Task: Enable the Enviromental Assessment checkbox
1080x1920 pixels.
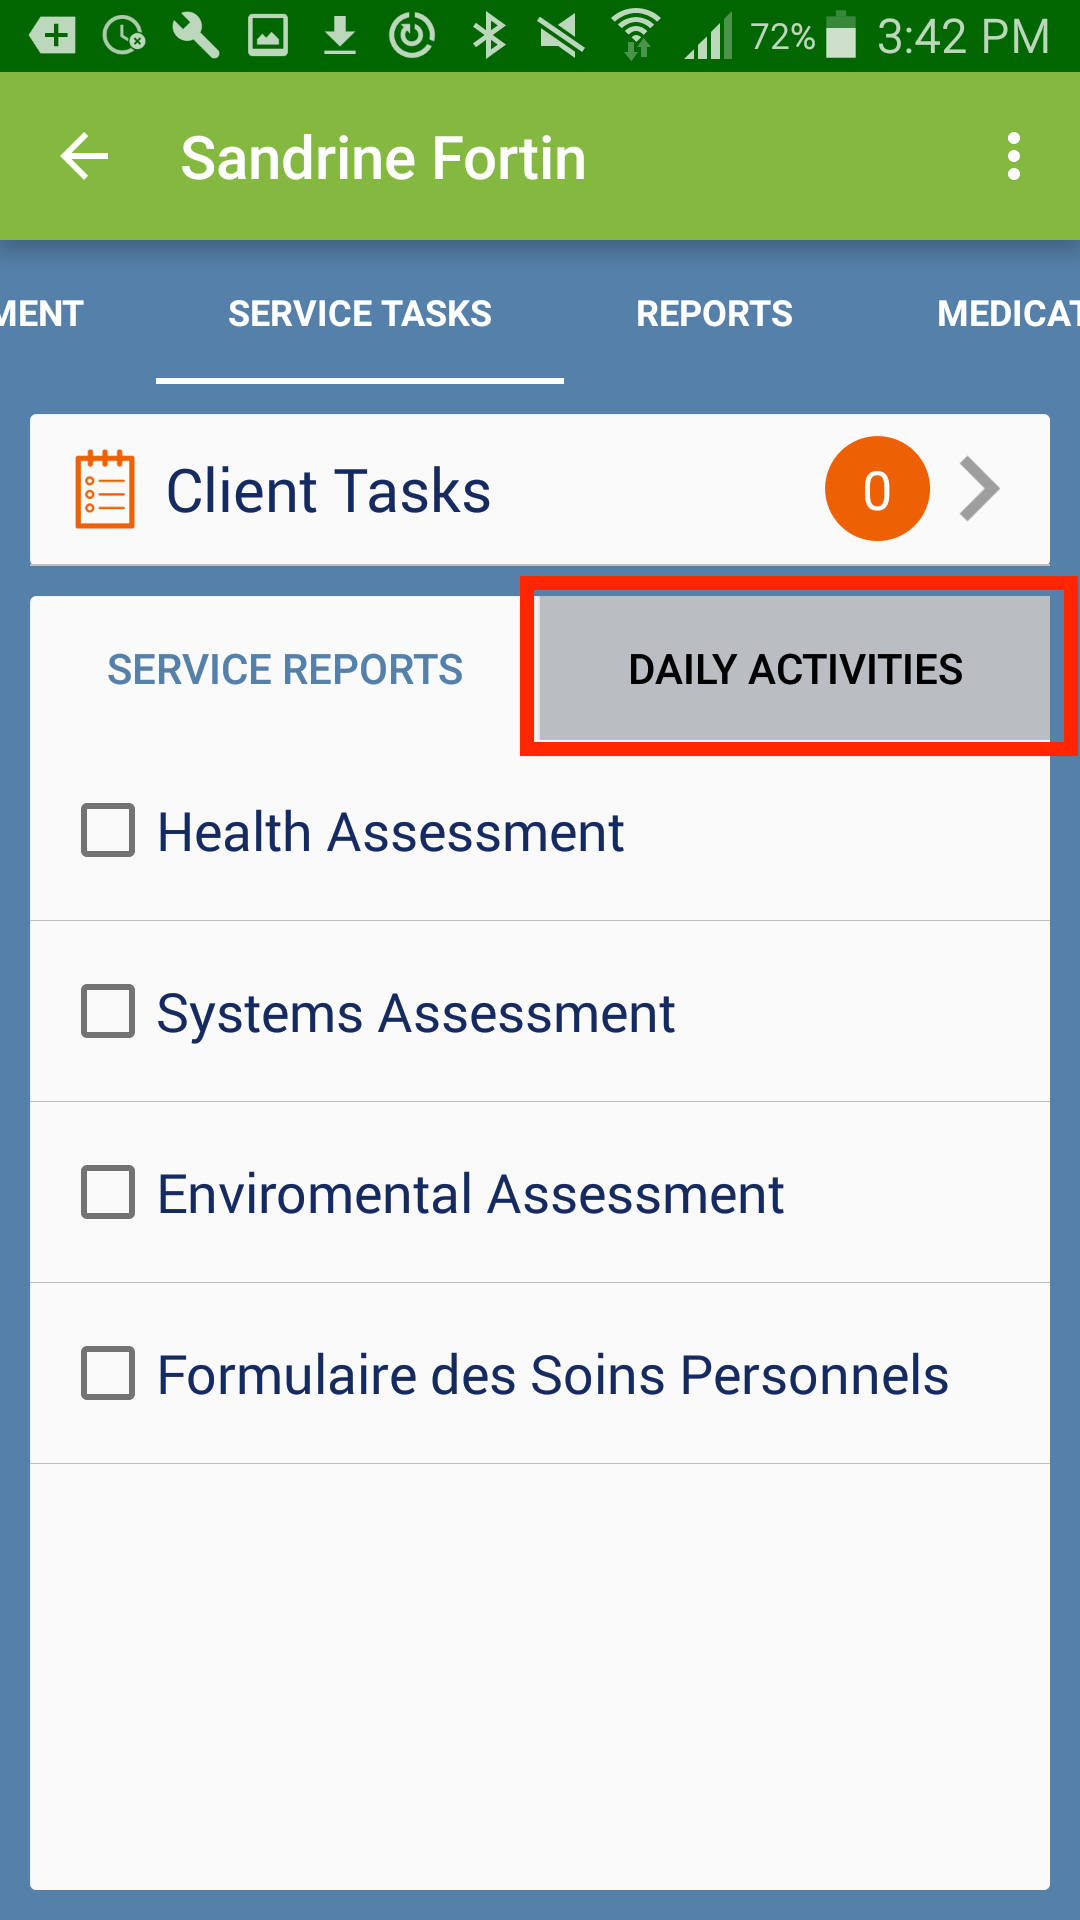Action: click(x=108, y=1193)
